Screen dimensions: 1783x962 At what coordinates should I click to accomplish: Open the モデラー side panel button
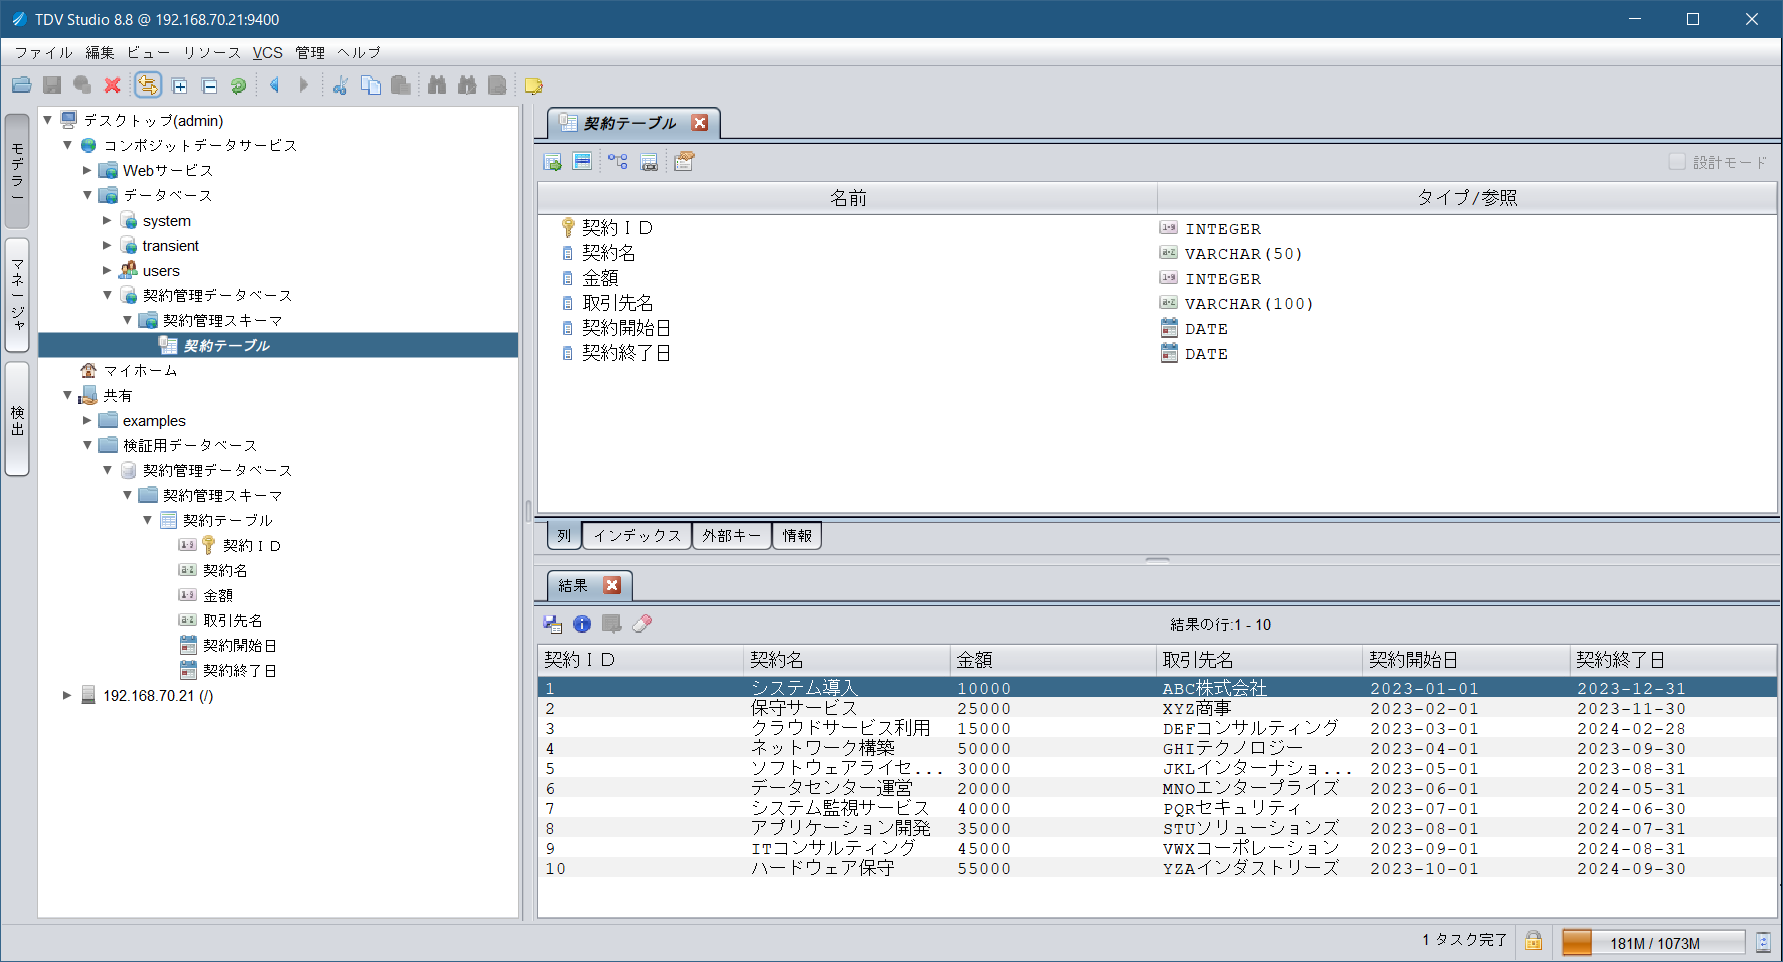point(17,171)
